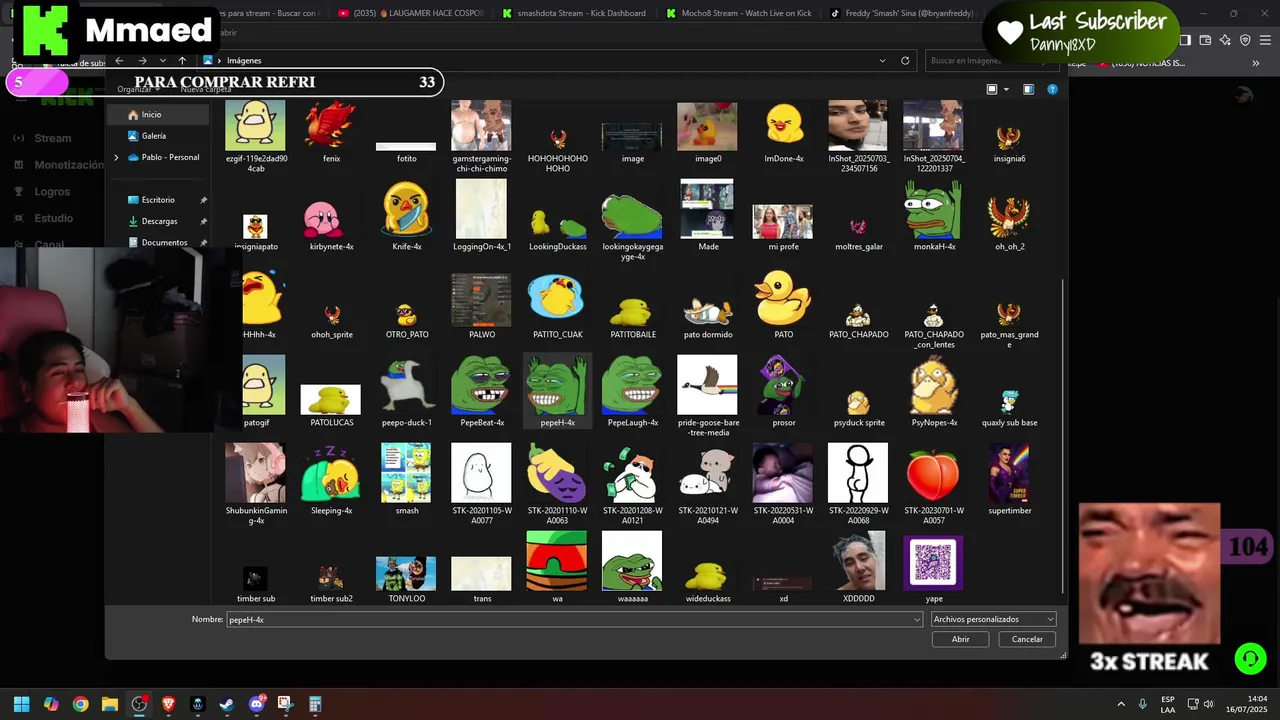Click the microphone tray icon
Screen dimensions: 1280x720
1142,704
